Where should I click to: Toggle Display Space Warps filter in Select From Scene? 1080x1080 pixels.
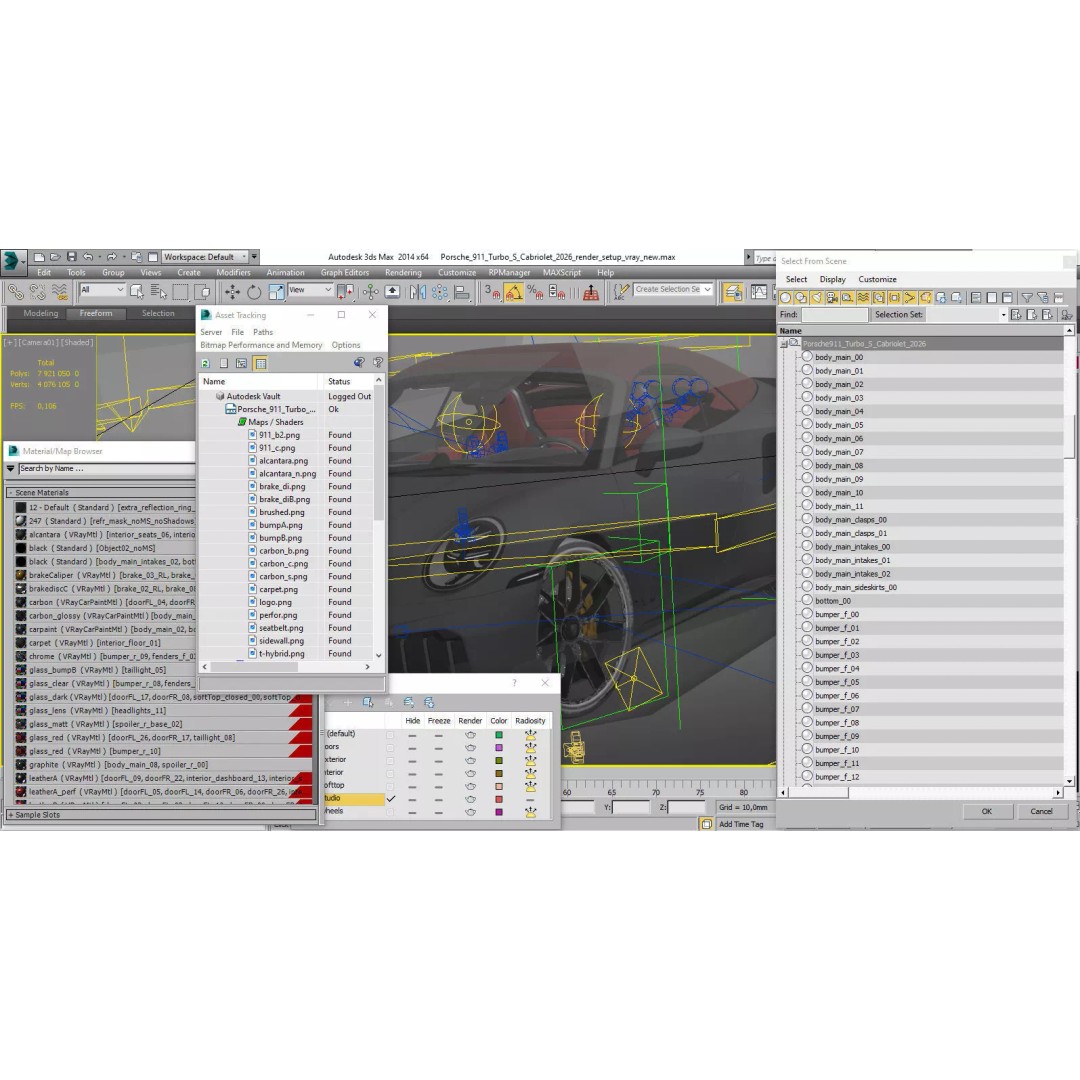863,298
